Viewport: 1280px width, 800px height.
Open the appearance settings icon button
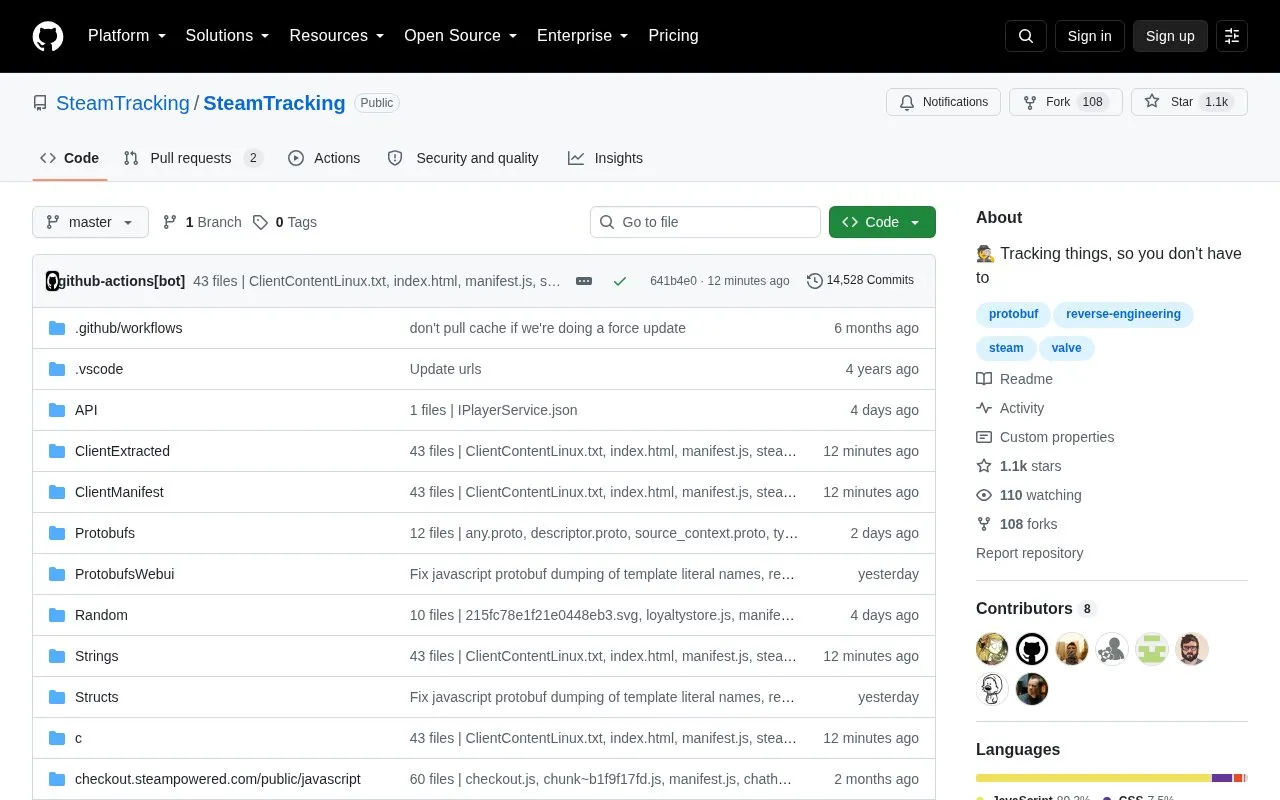(1232, 36)
